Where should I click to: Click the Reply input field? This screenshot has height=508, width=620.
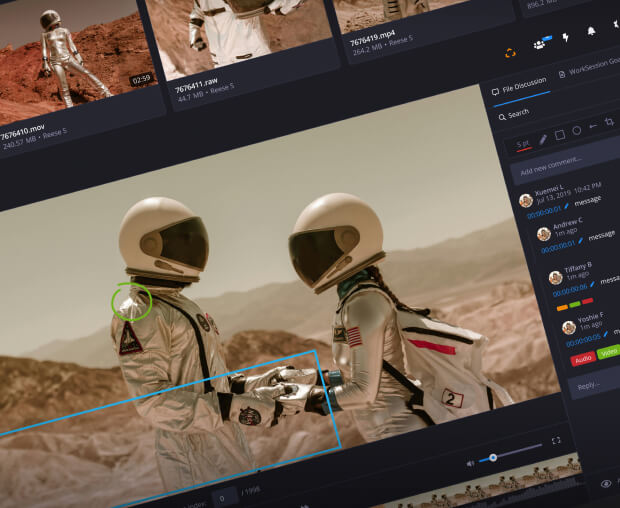[593, 384]
